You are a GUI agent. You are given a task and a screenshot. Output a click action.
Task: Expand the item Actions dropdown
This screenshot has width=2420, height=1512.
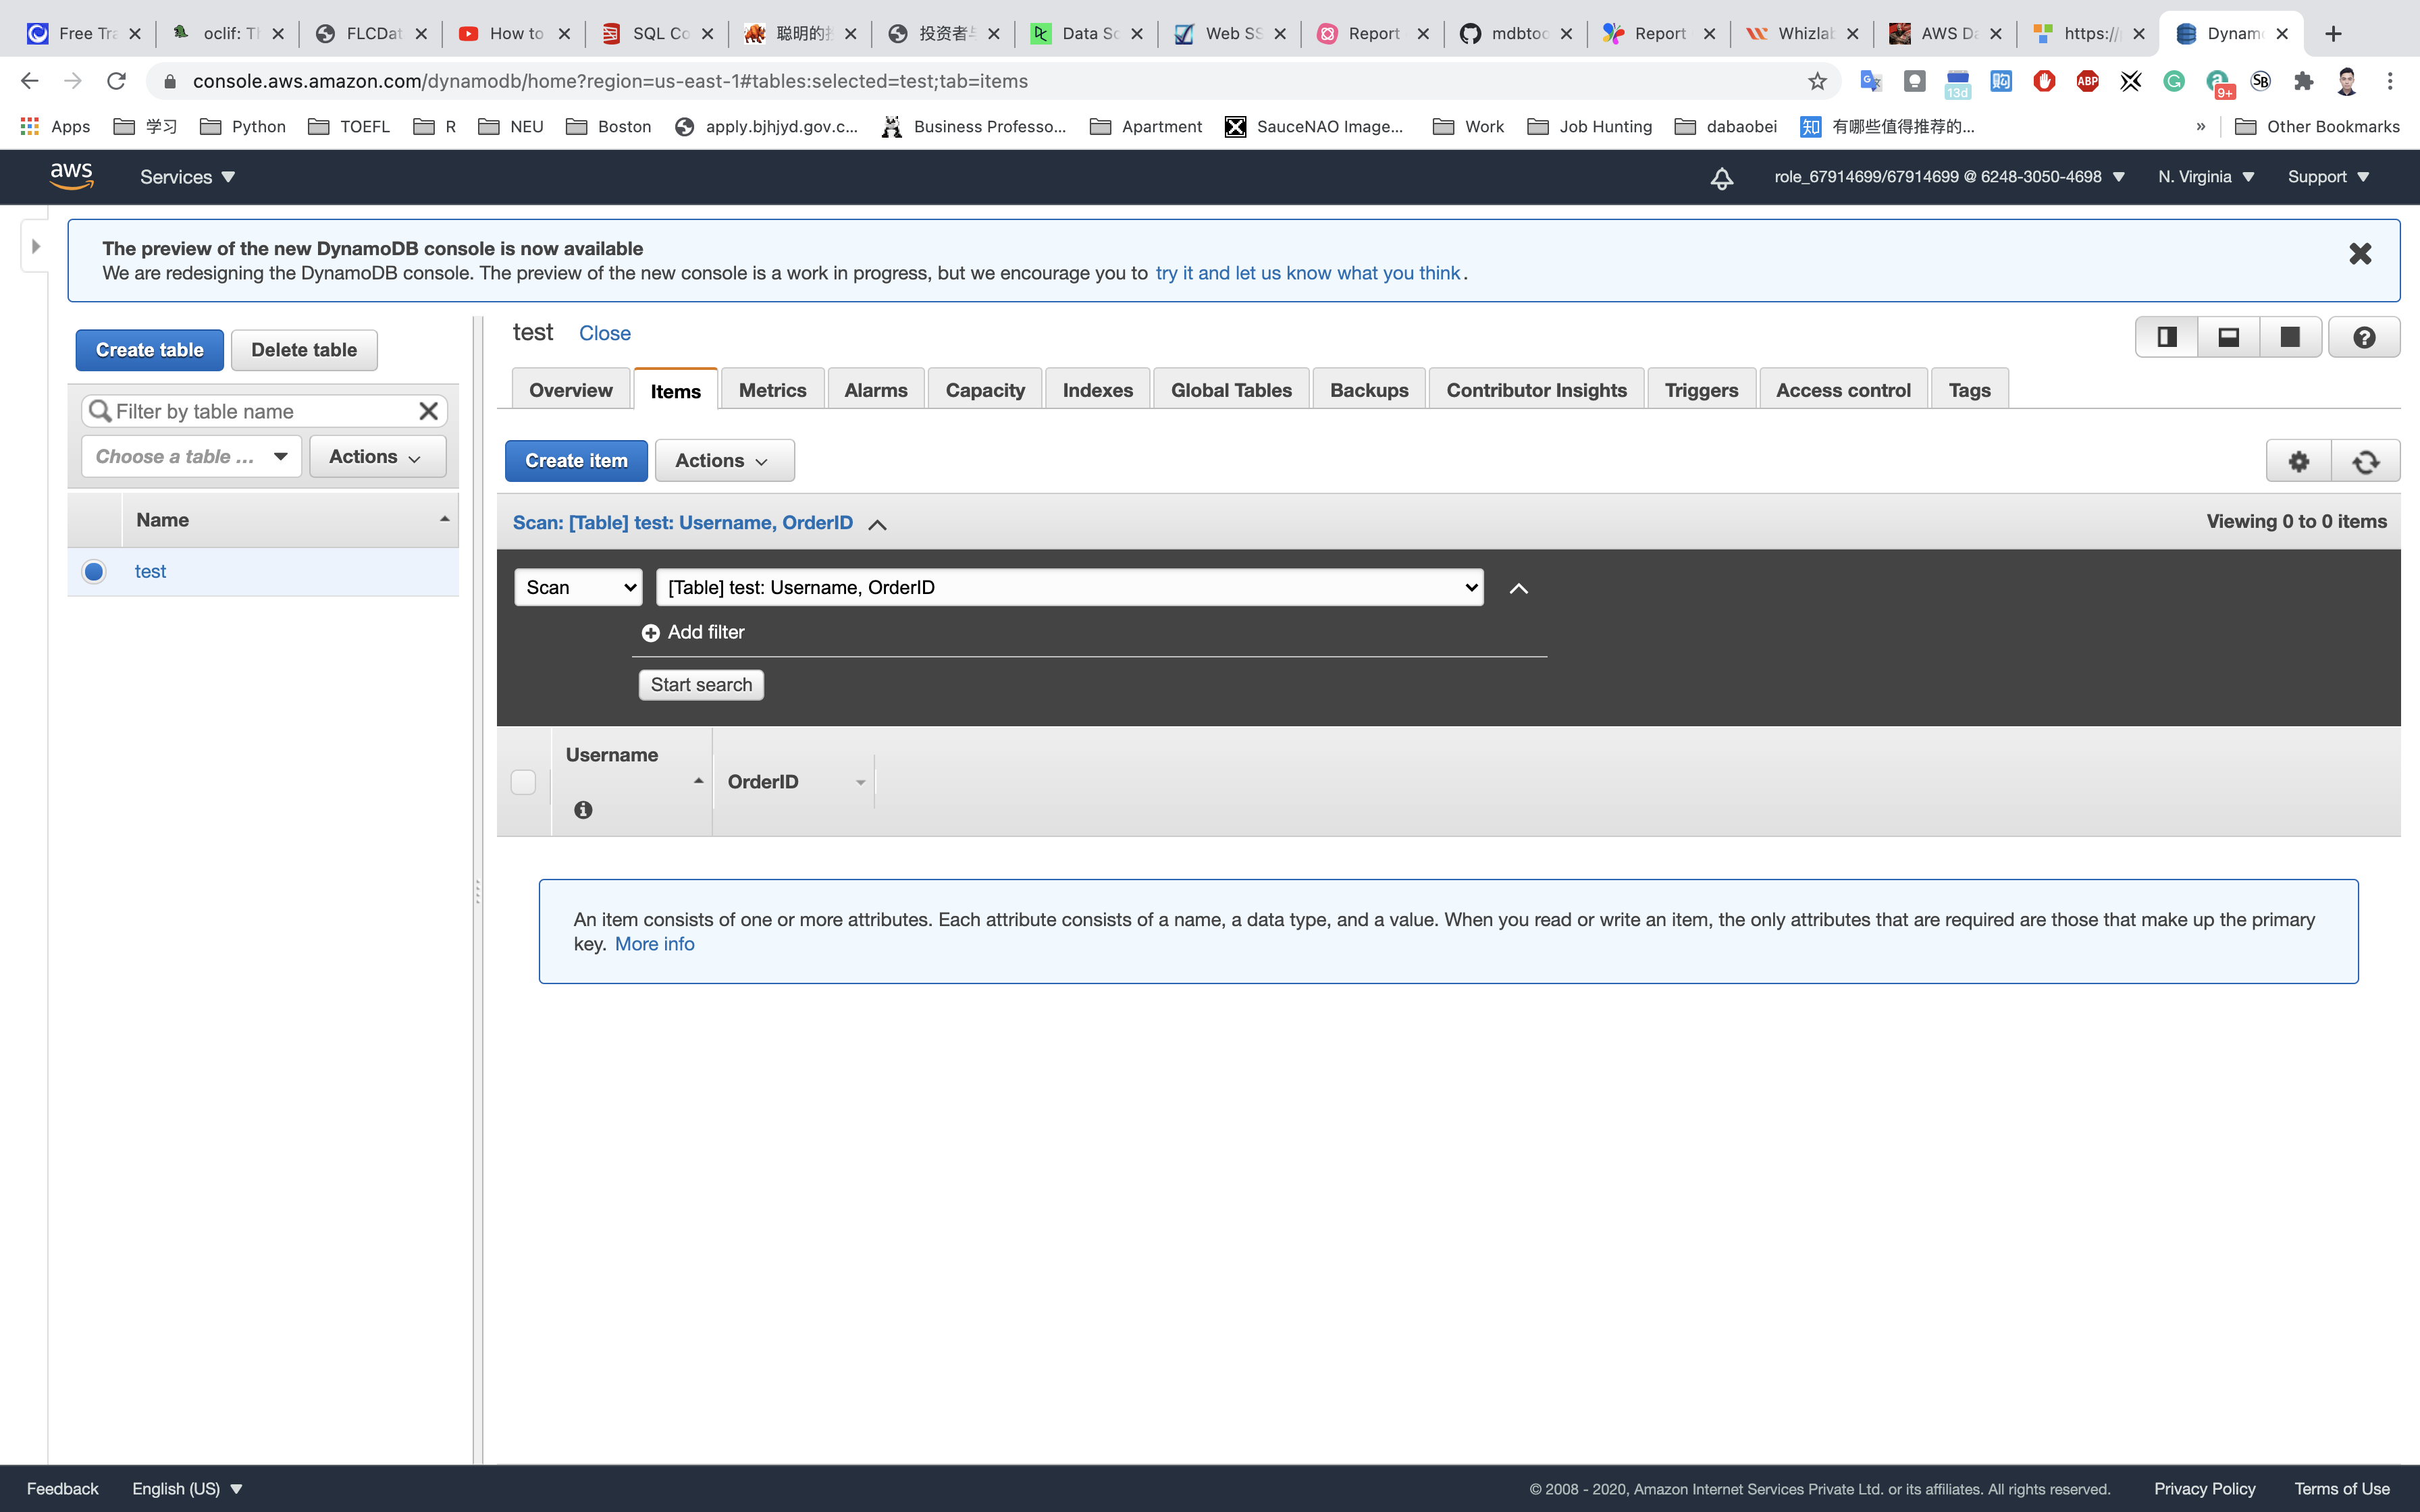coord(724,461)
